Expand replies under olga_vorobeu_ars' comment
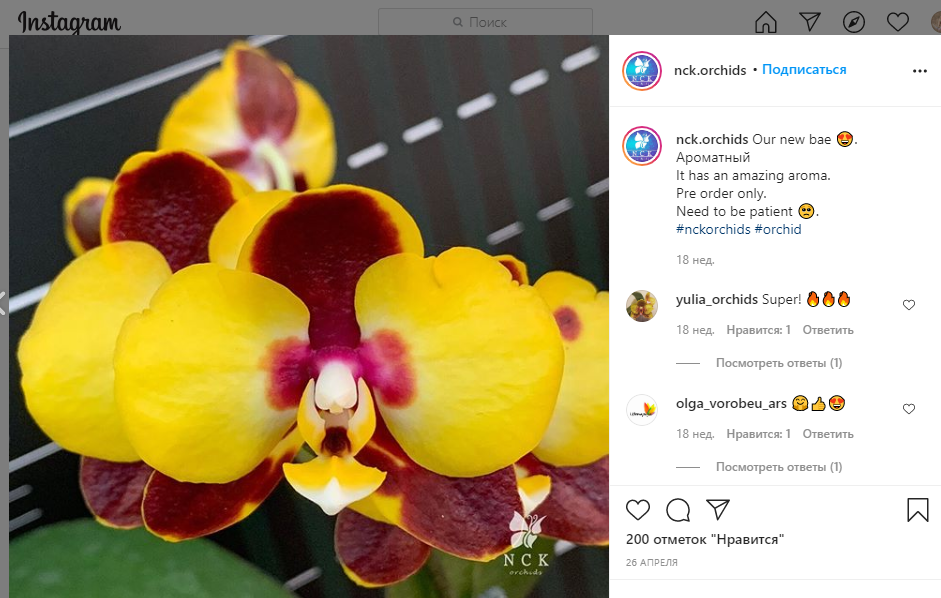The height and width of the screenshot is (598, 941). click(x=778, y=467)
